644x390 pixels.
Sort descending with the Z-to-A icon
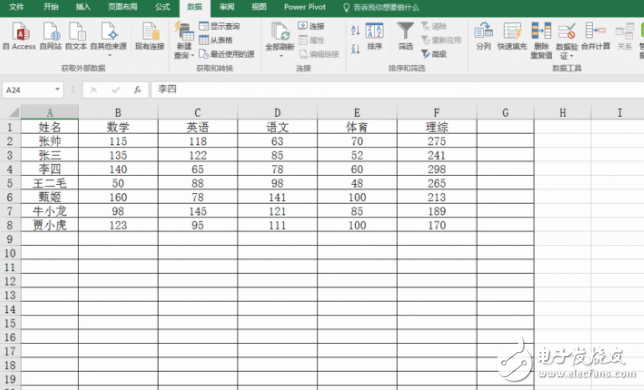point(355,49)
